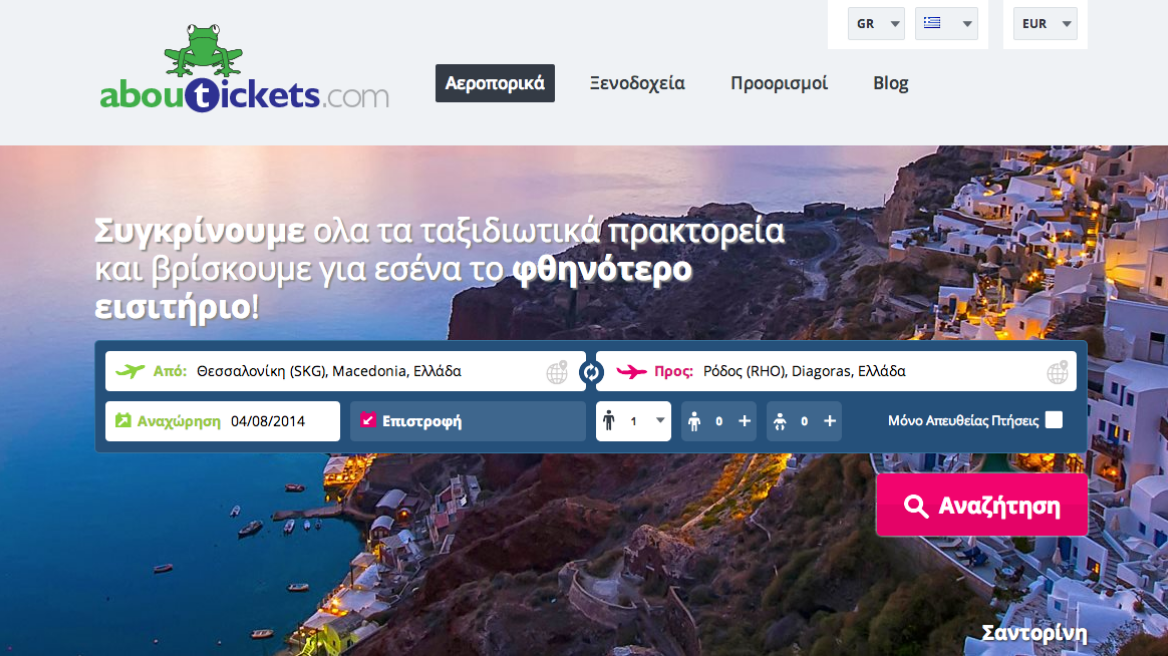Click the Αναζήτηση search button
The height and width of the screenshot is (656, 1168).
(x=981, y=505)
